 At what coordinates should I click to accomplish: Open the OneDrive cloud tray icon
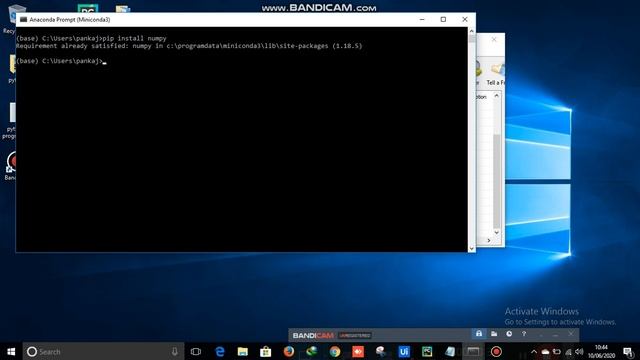pos(545,351)
